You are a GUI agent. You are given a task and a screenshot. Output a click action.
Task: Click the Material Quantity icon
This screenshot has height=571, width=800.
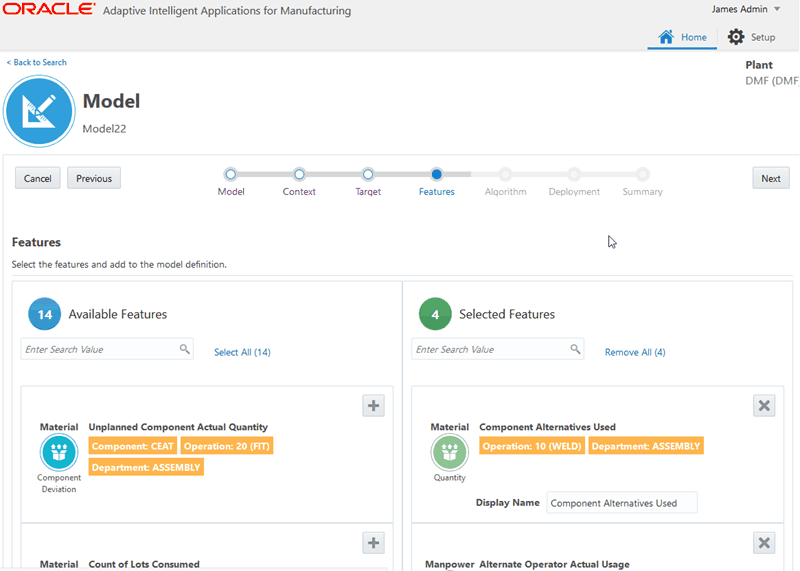coord(450,452)
